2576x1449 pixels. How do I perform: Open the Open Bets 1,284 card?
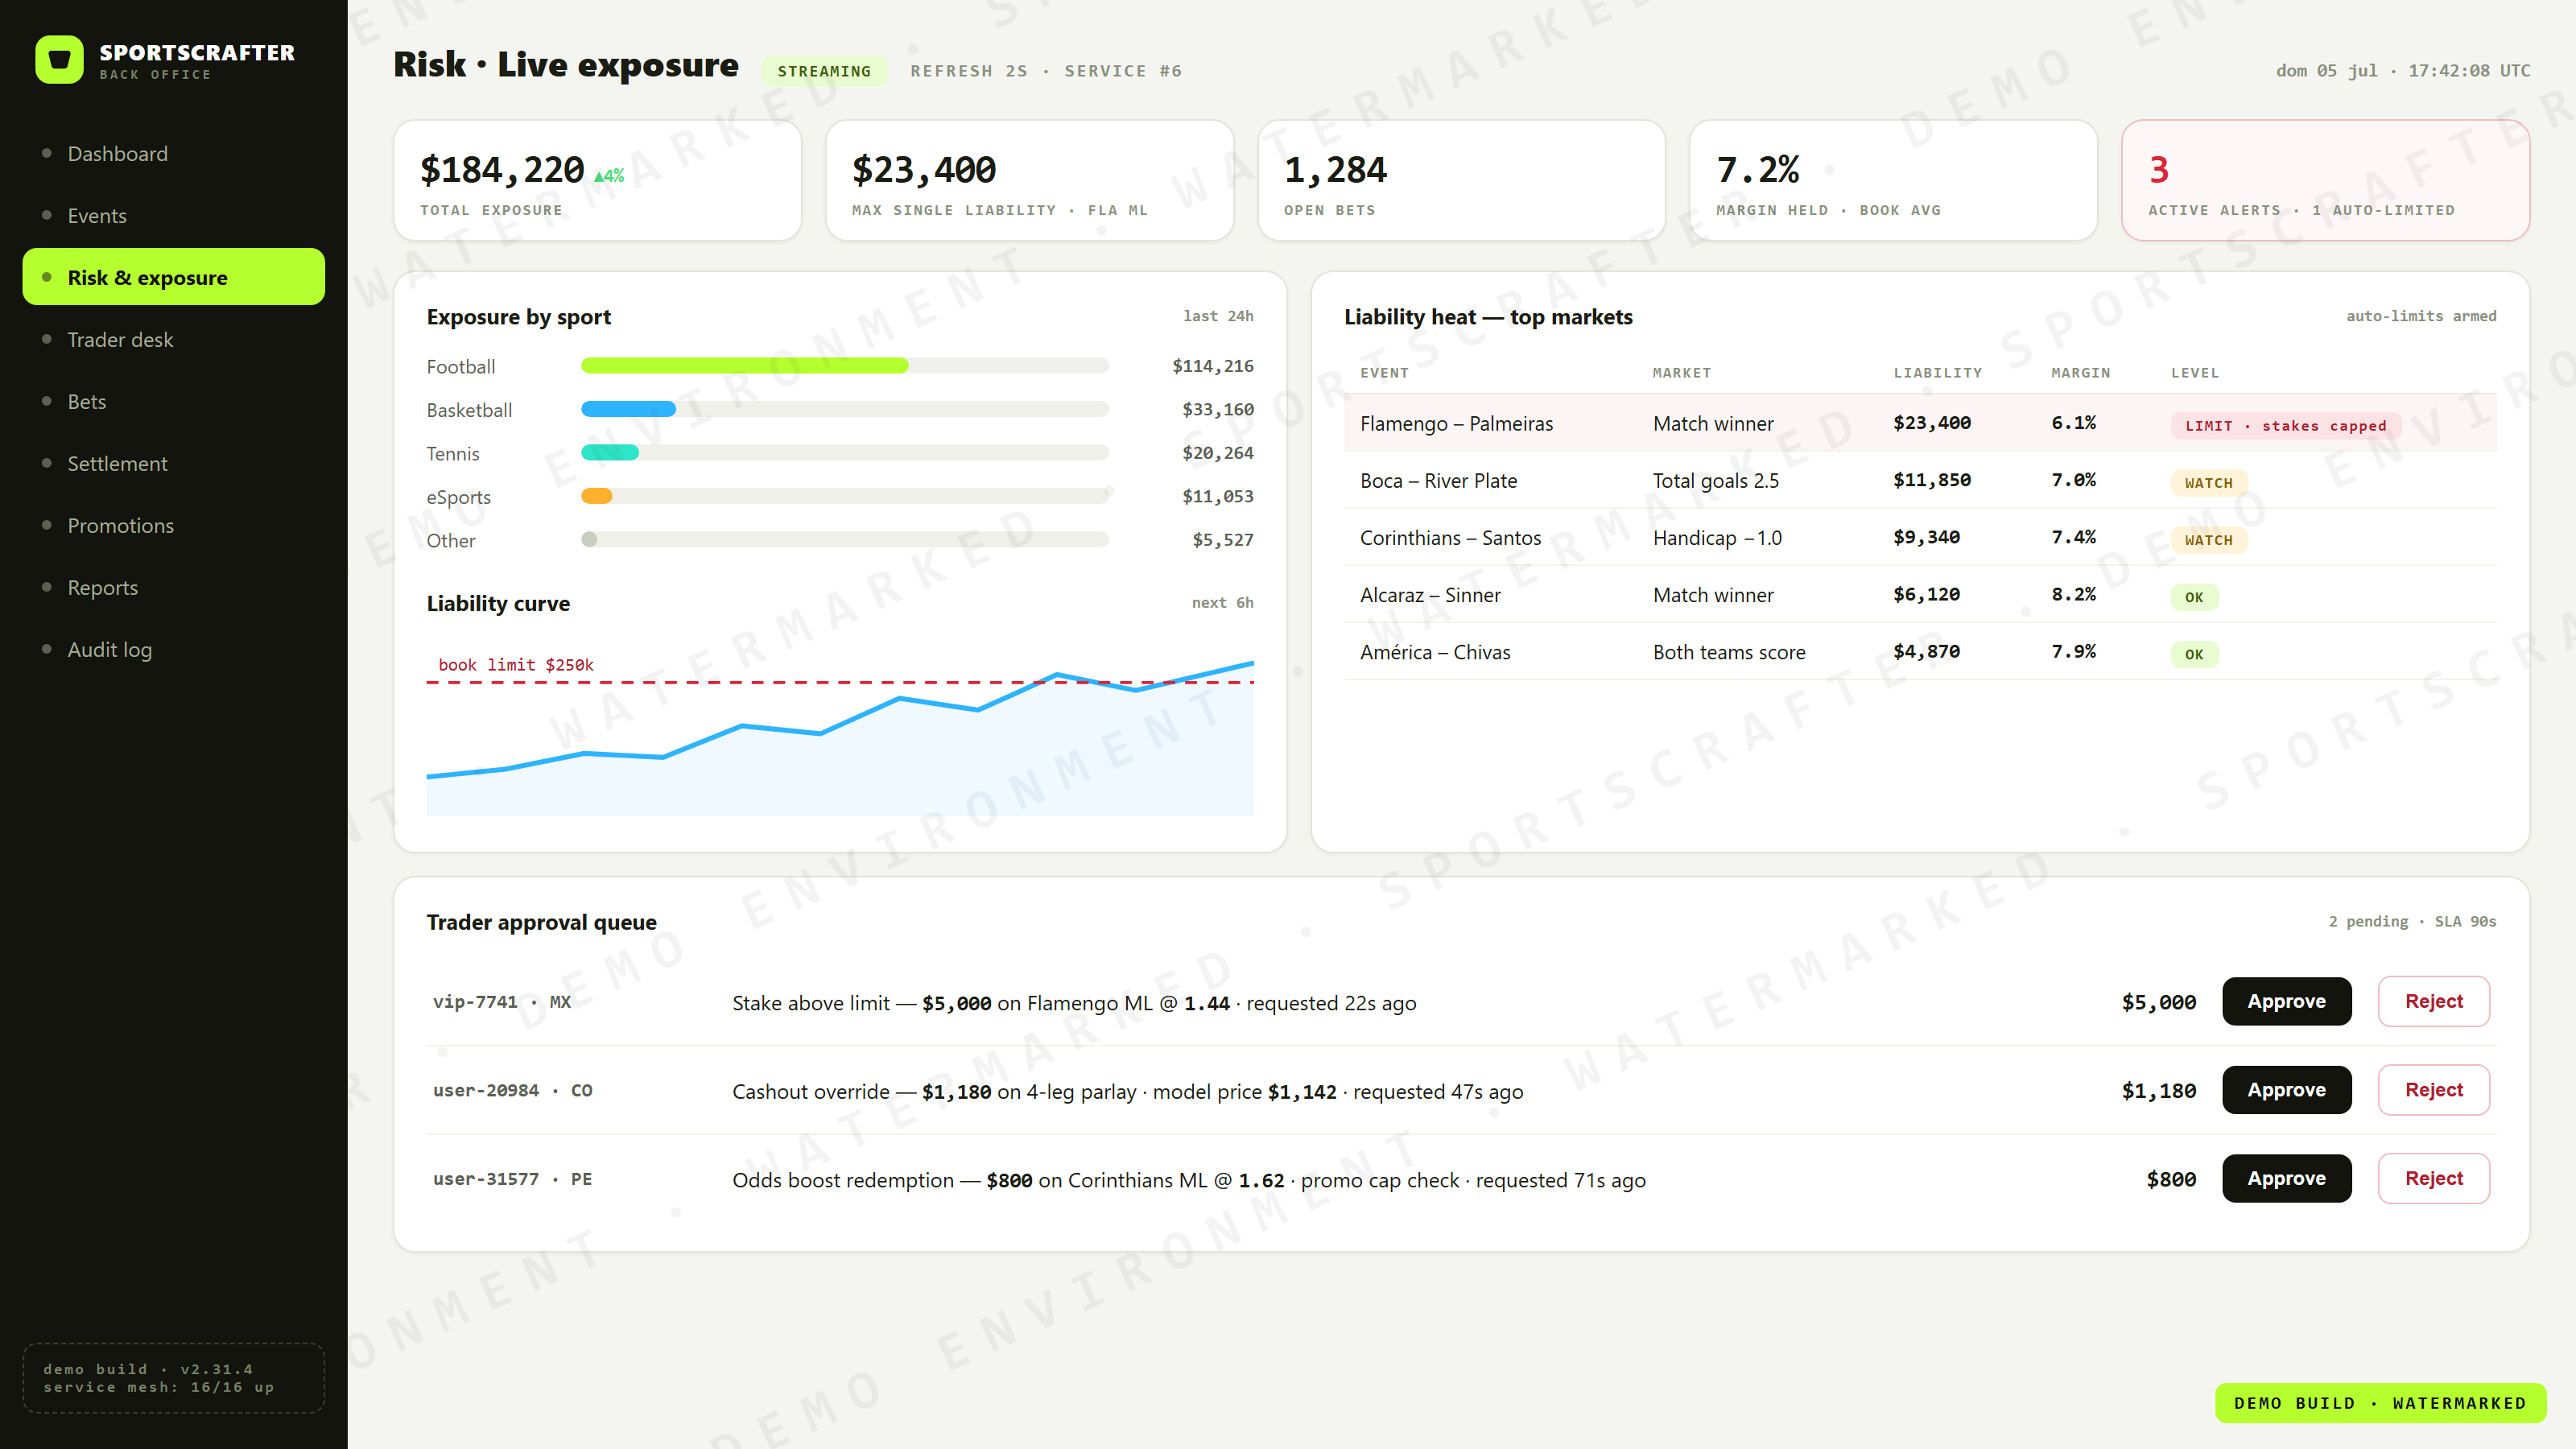(x=1461, y=180)
